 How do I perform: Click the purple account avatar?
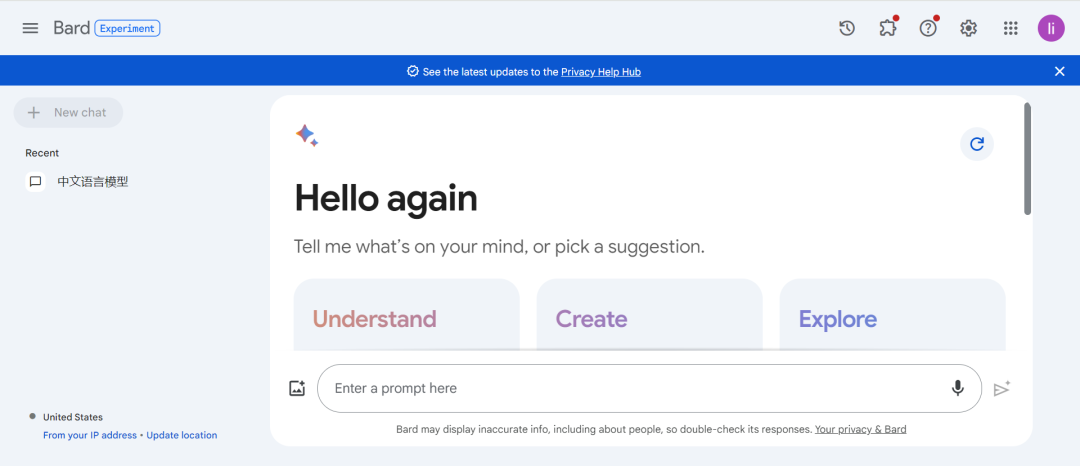tap(1051, 28)
